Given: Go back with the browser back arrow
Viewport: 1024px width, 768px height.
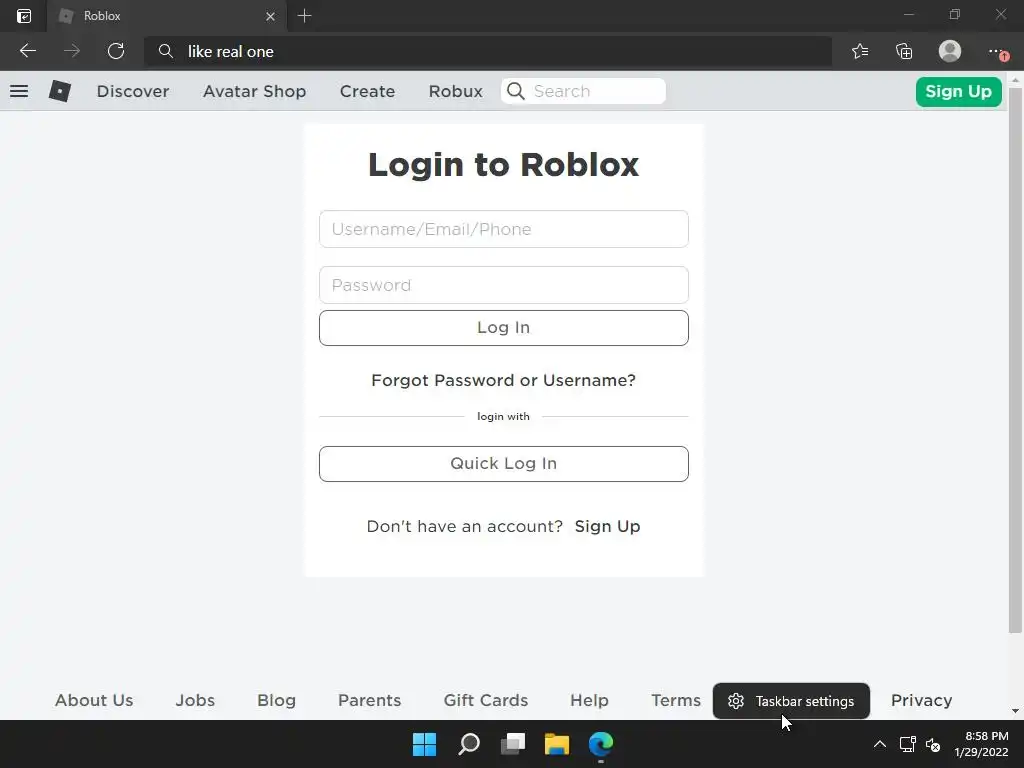Looking at the screenshot, I should (27, 51).
